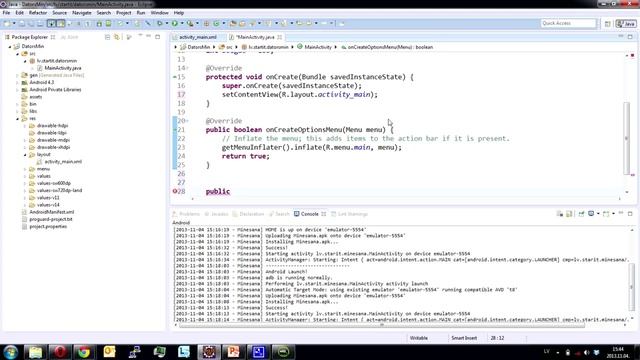Open the Navigate menu
This screenshot has height=360, width=640.
82,13
